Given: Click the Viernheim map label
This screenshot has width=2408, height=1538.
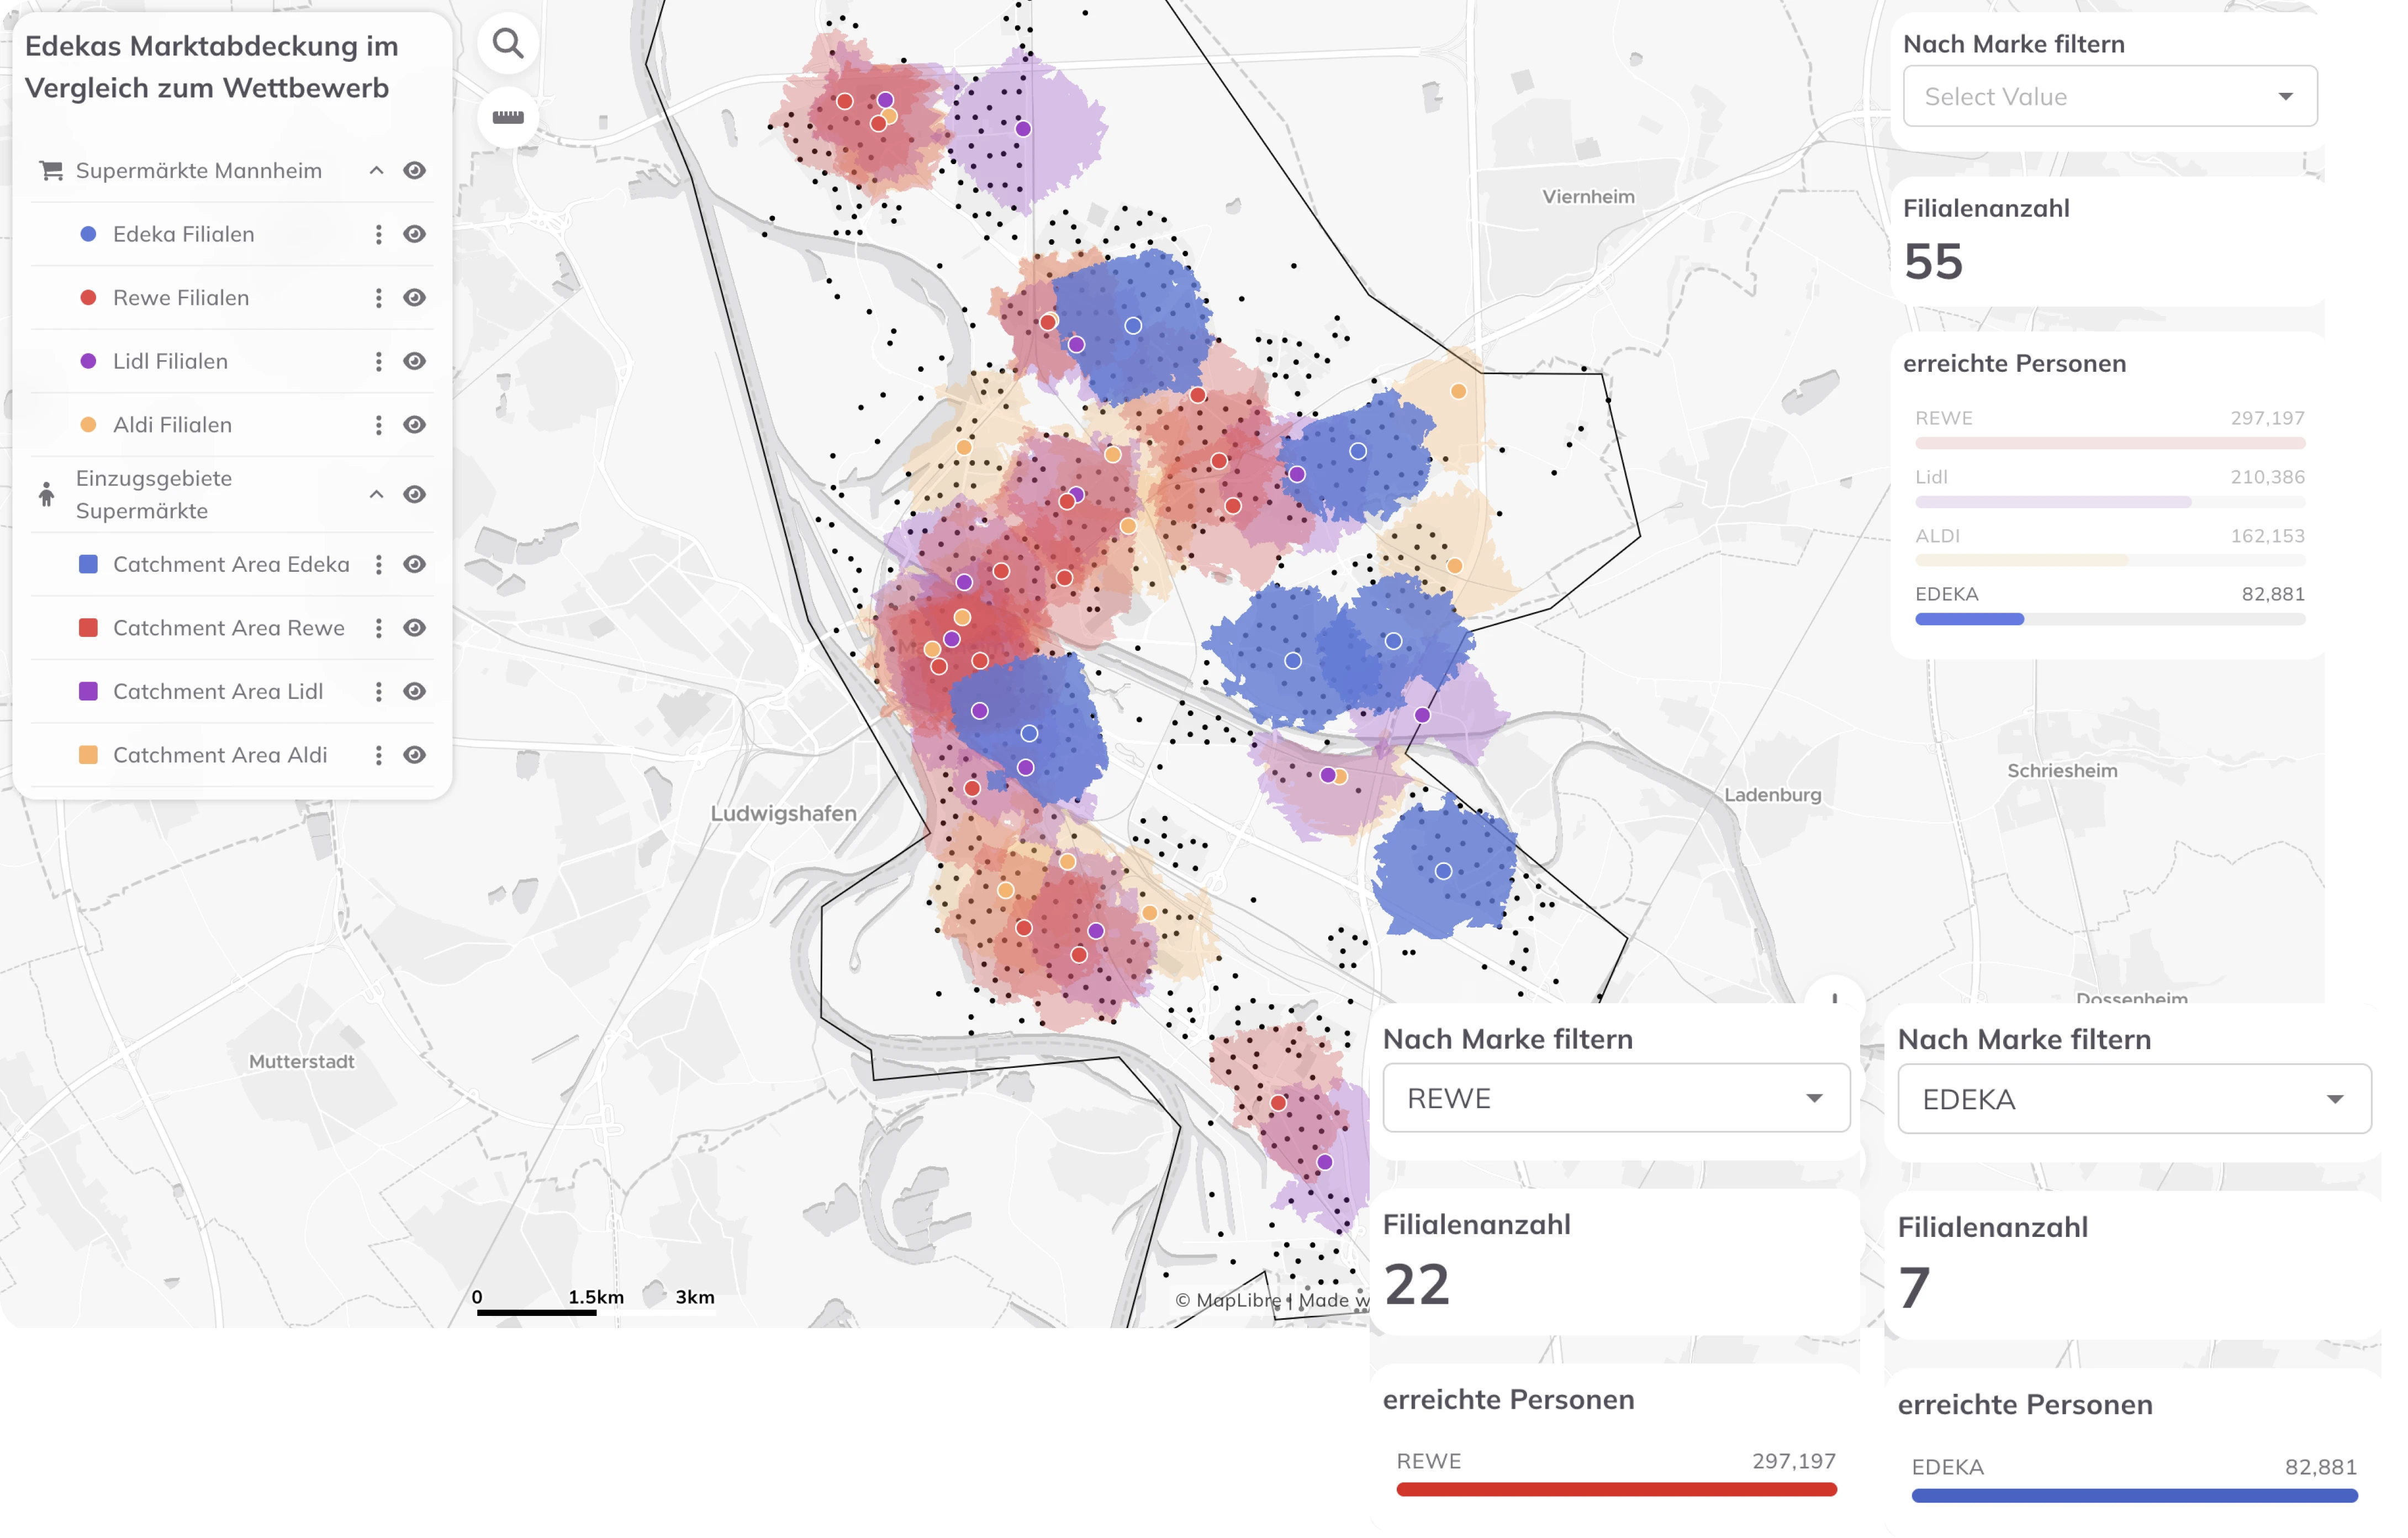Looking at the screenshot, I should [1588, 197].
